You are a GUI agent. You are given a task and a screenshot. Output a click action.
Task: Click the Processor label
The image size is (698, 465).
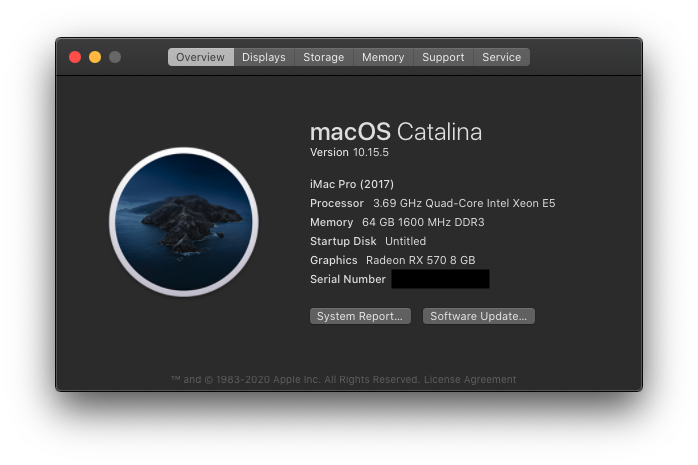[x=337, y=203]
